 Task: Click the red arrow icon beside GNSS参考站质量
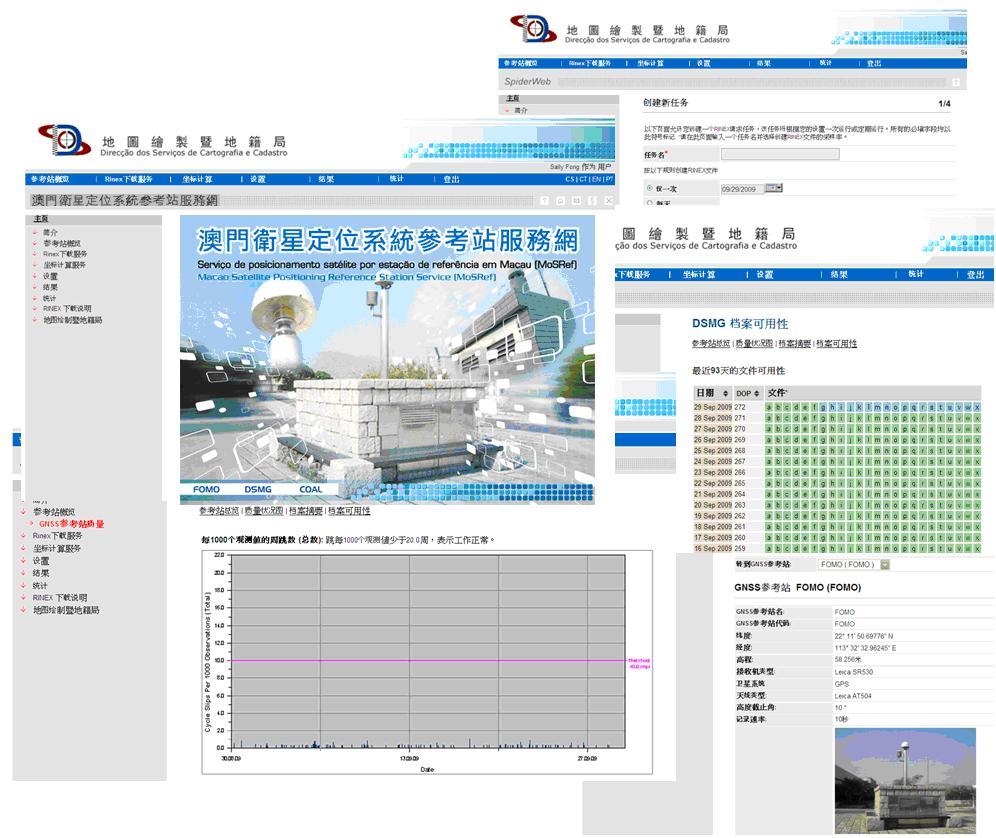click(x=32, y=524)
